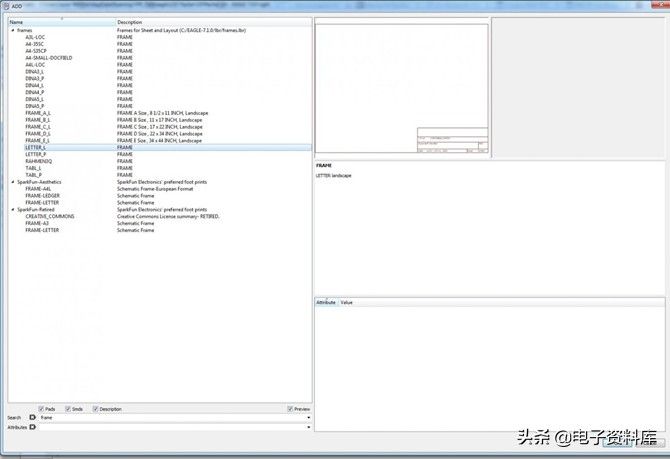Screen dimensions: 670x459
Task: Select the A4-SMALL-DOCFIELD frame
Action: (x=48, y=58)
